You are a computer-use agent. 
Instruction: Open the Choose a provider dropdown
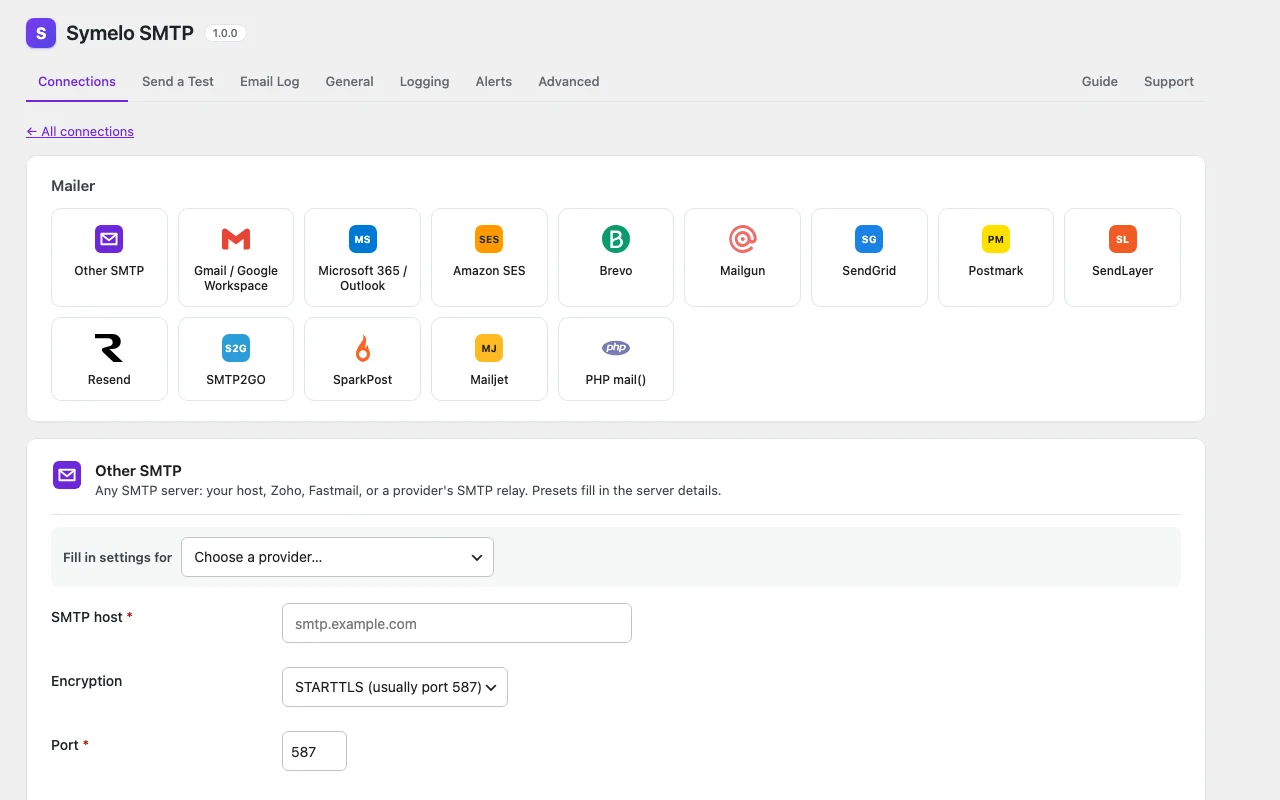[337, 557]
